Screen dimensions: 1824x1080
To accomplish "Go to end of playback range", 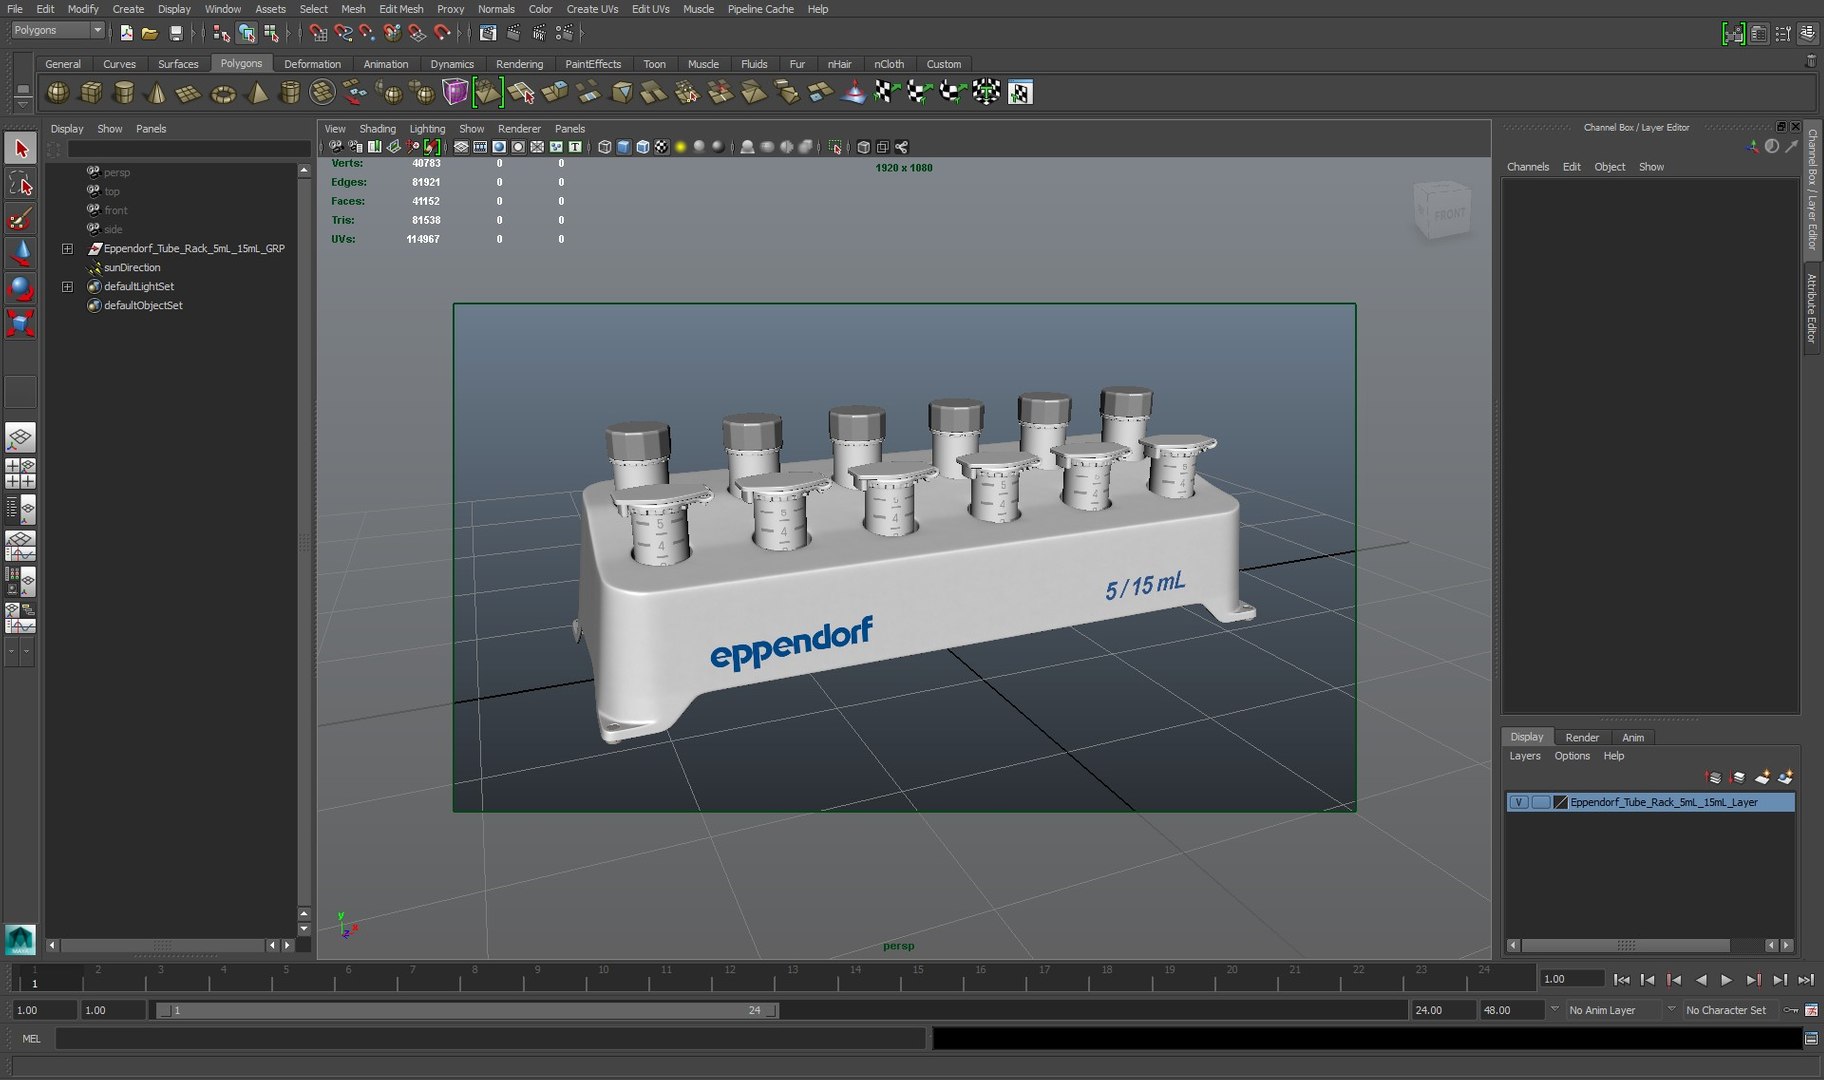I will tap(1806, 980).
